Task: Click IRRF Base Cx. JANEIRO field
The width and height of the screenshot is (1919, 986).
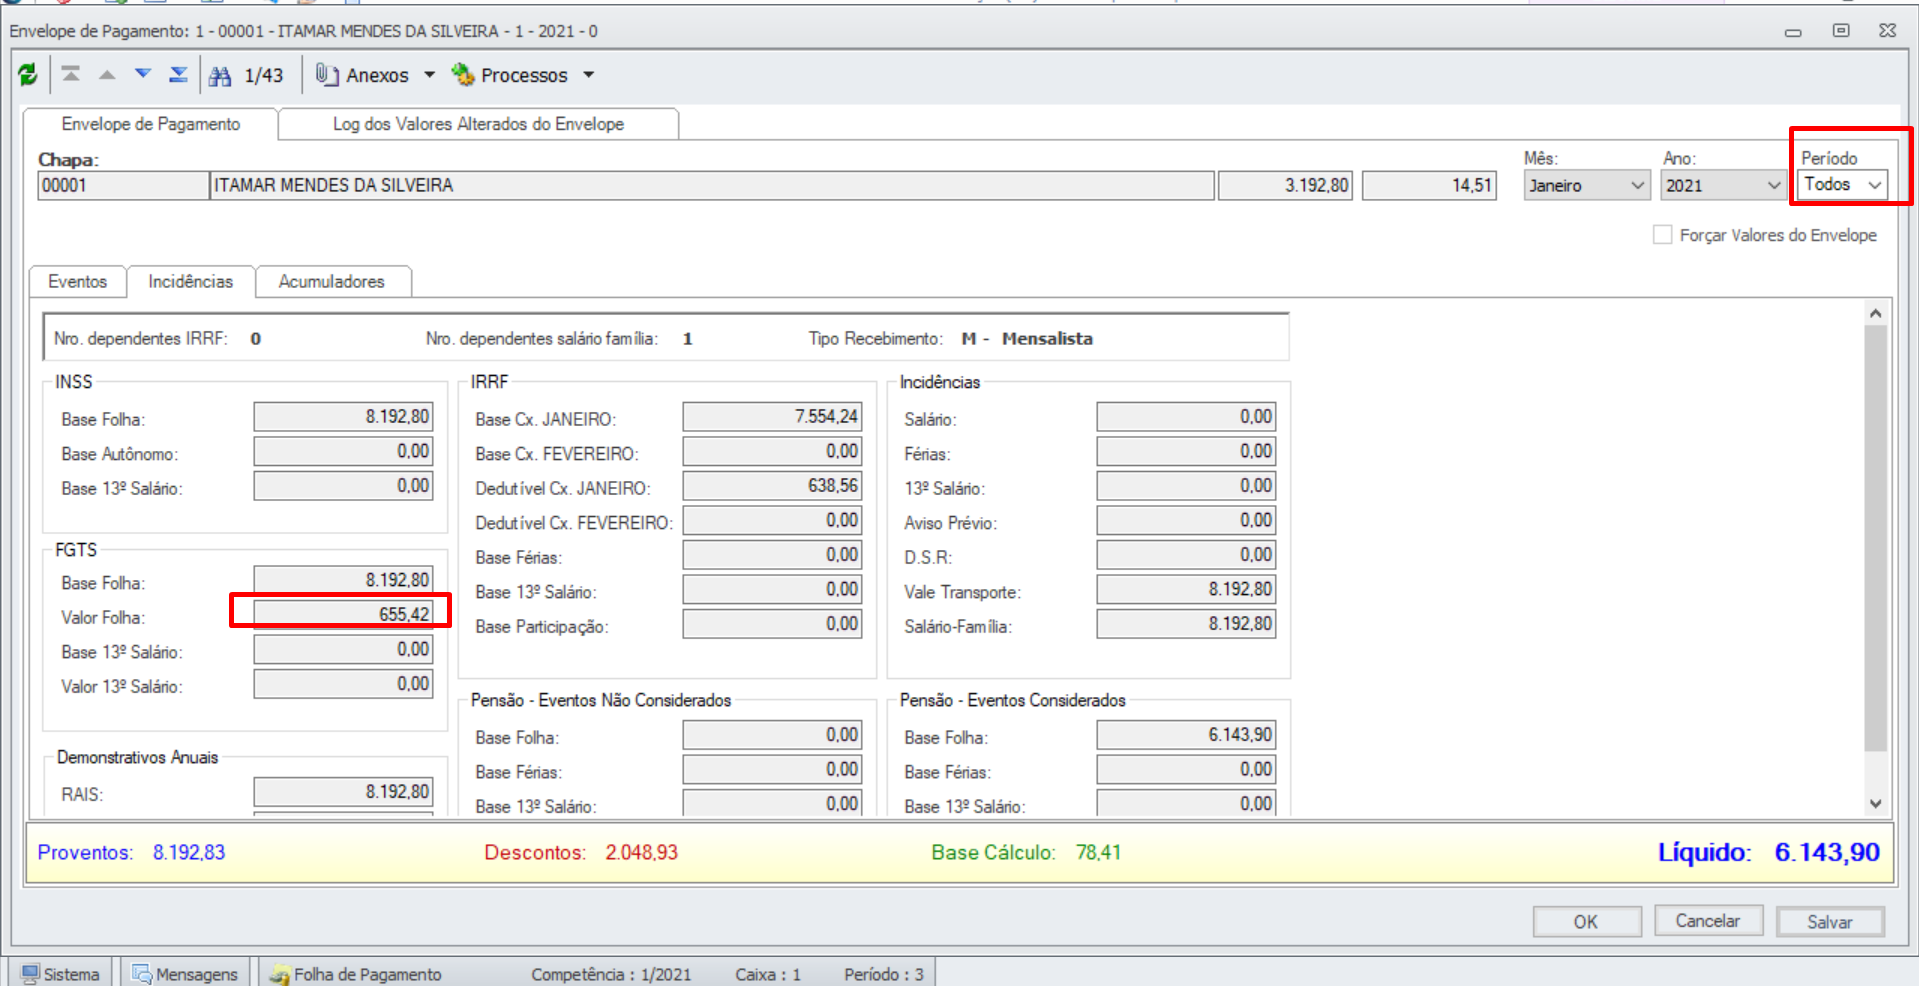Action: [x=772, y=417]
